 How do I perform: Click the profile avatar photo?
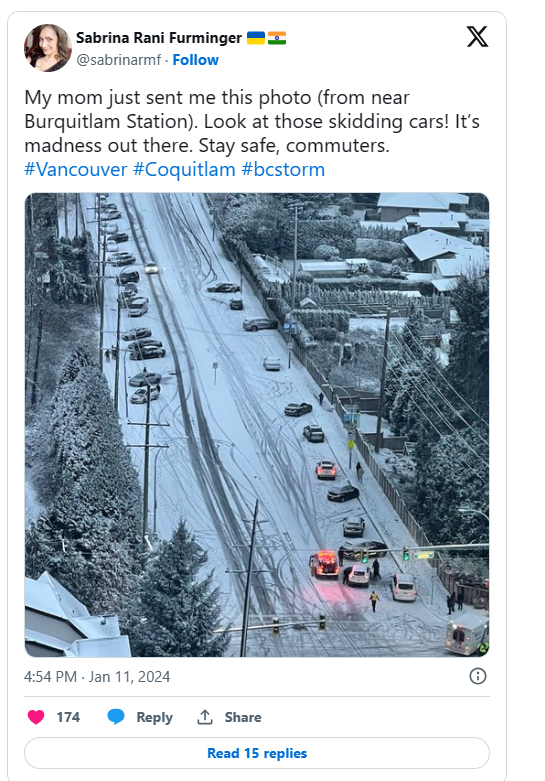[x=48, y=48]
